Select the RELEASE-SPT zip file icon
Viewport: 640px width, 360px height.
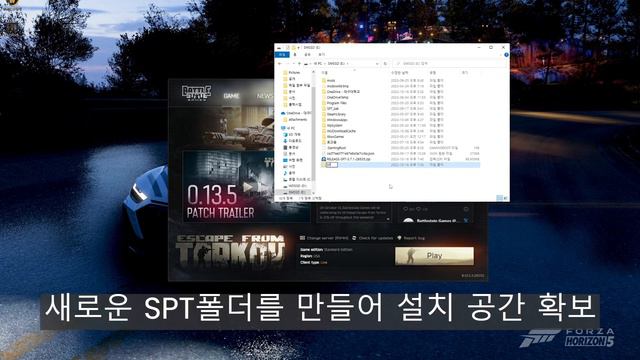tap(324, 159)
